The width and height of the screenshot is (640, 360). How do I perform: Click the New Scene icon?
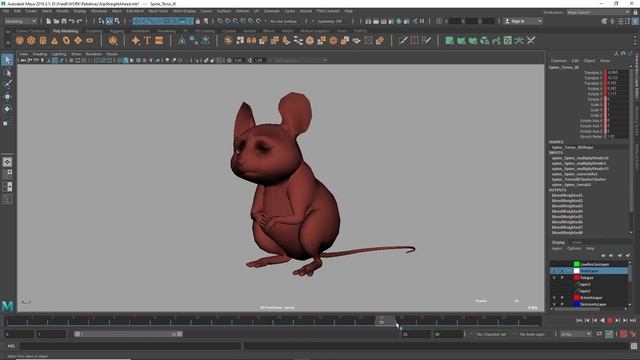(x=49, y=21)
